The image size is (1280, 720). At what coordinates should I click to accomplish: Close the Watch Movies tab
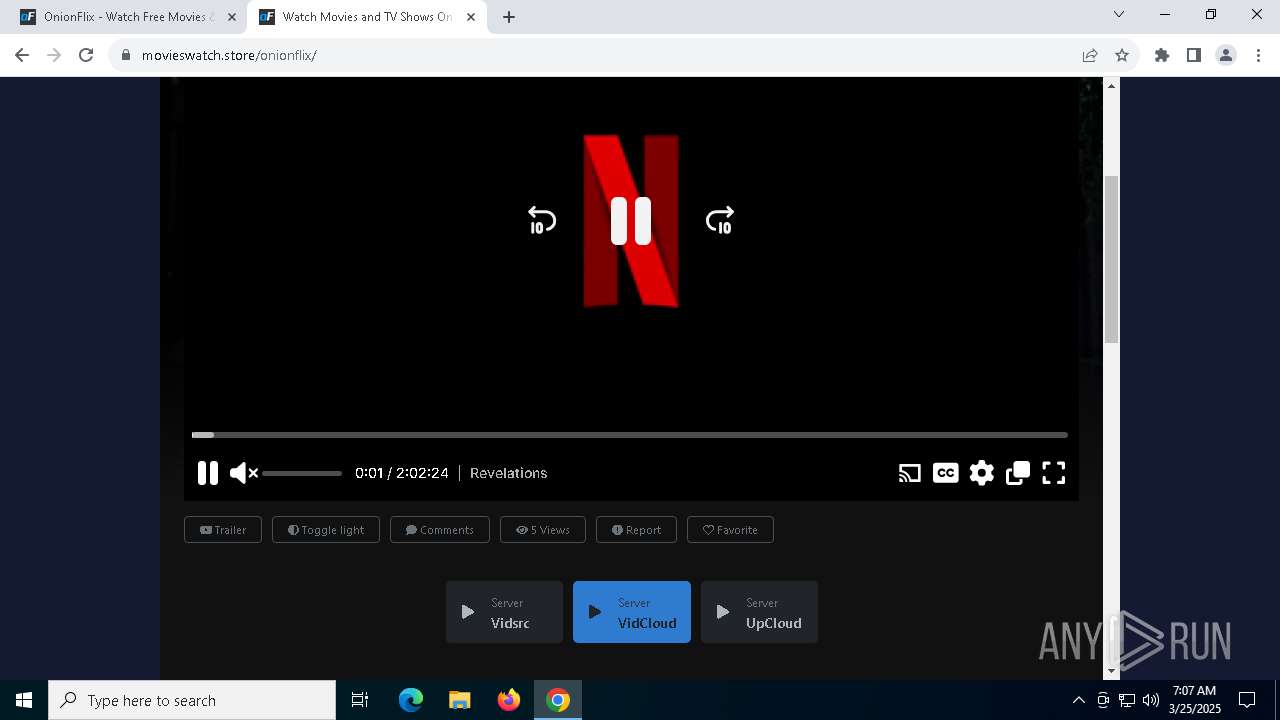(x=471, y=17)
